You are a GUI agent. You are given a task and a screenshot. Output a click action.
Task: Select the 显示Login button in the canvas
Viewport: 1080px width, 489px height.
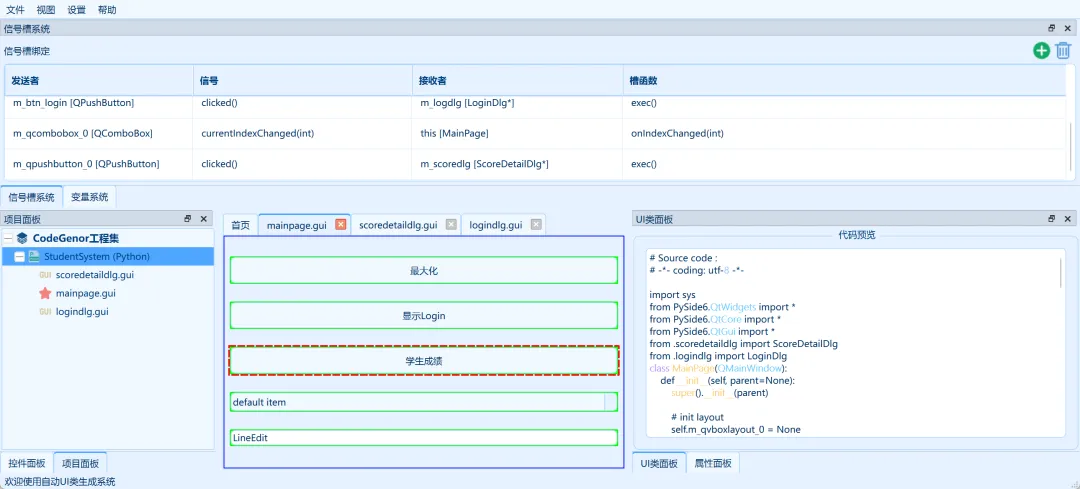coord(424,315)
